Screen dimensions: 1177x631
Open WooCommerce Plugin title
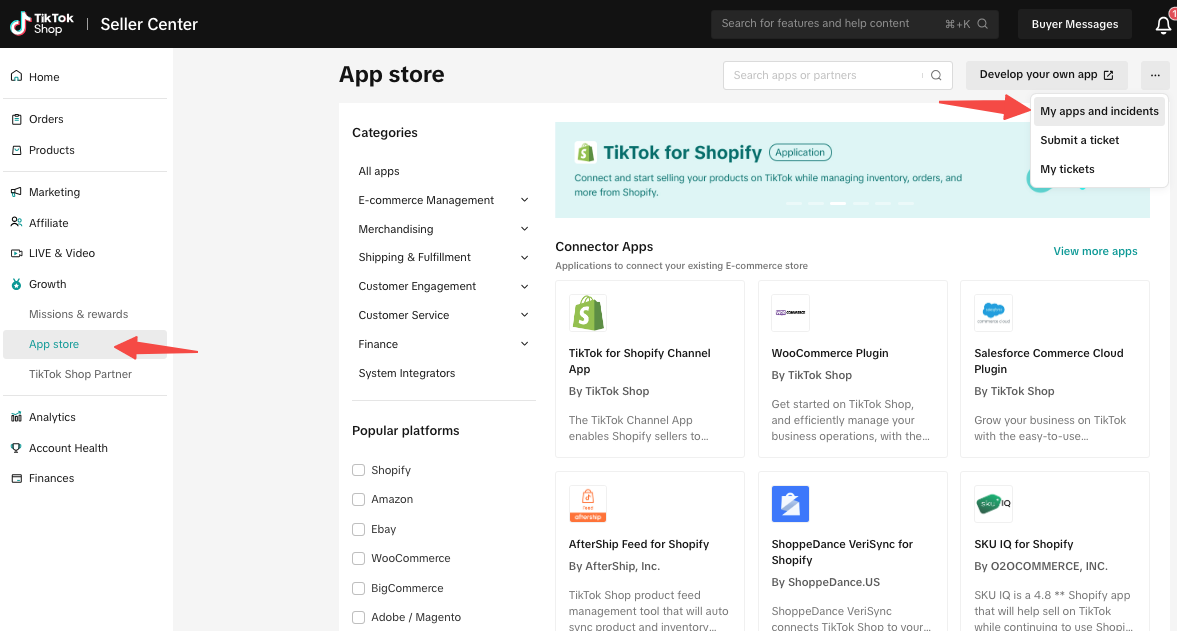tap(829, 353)
